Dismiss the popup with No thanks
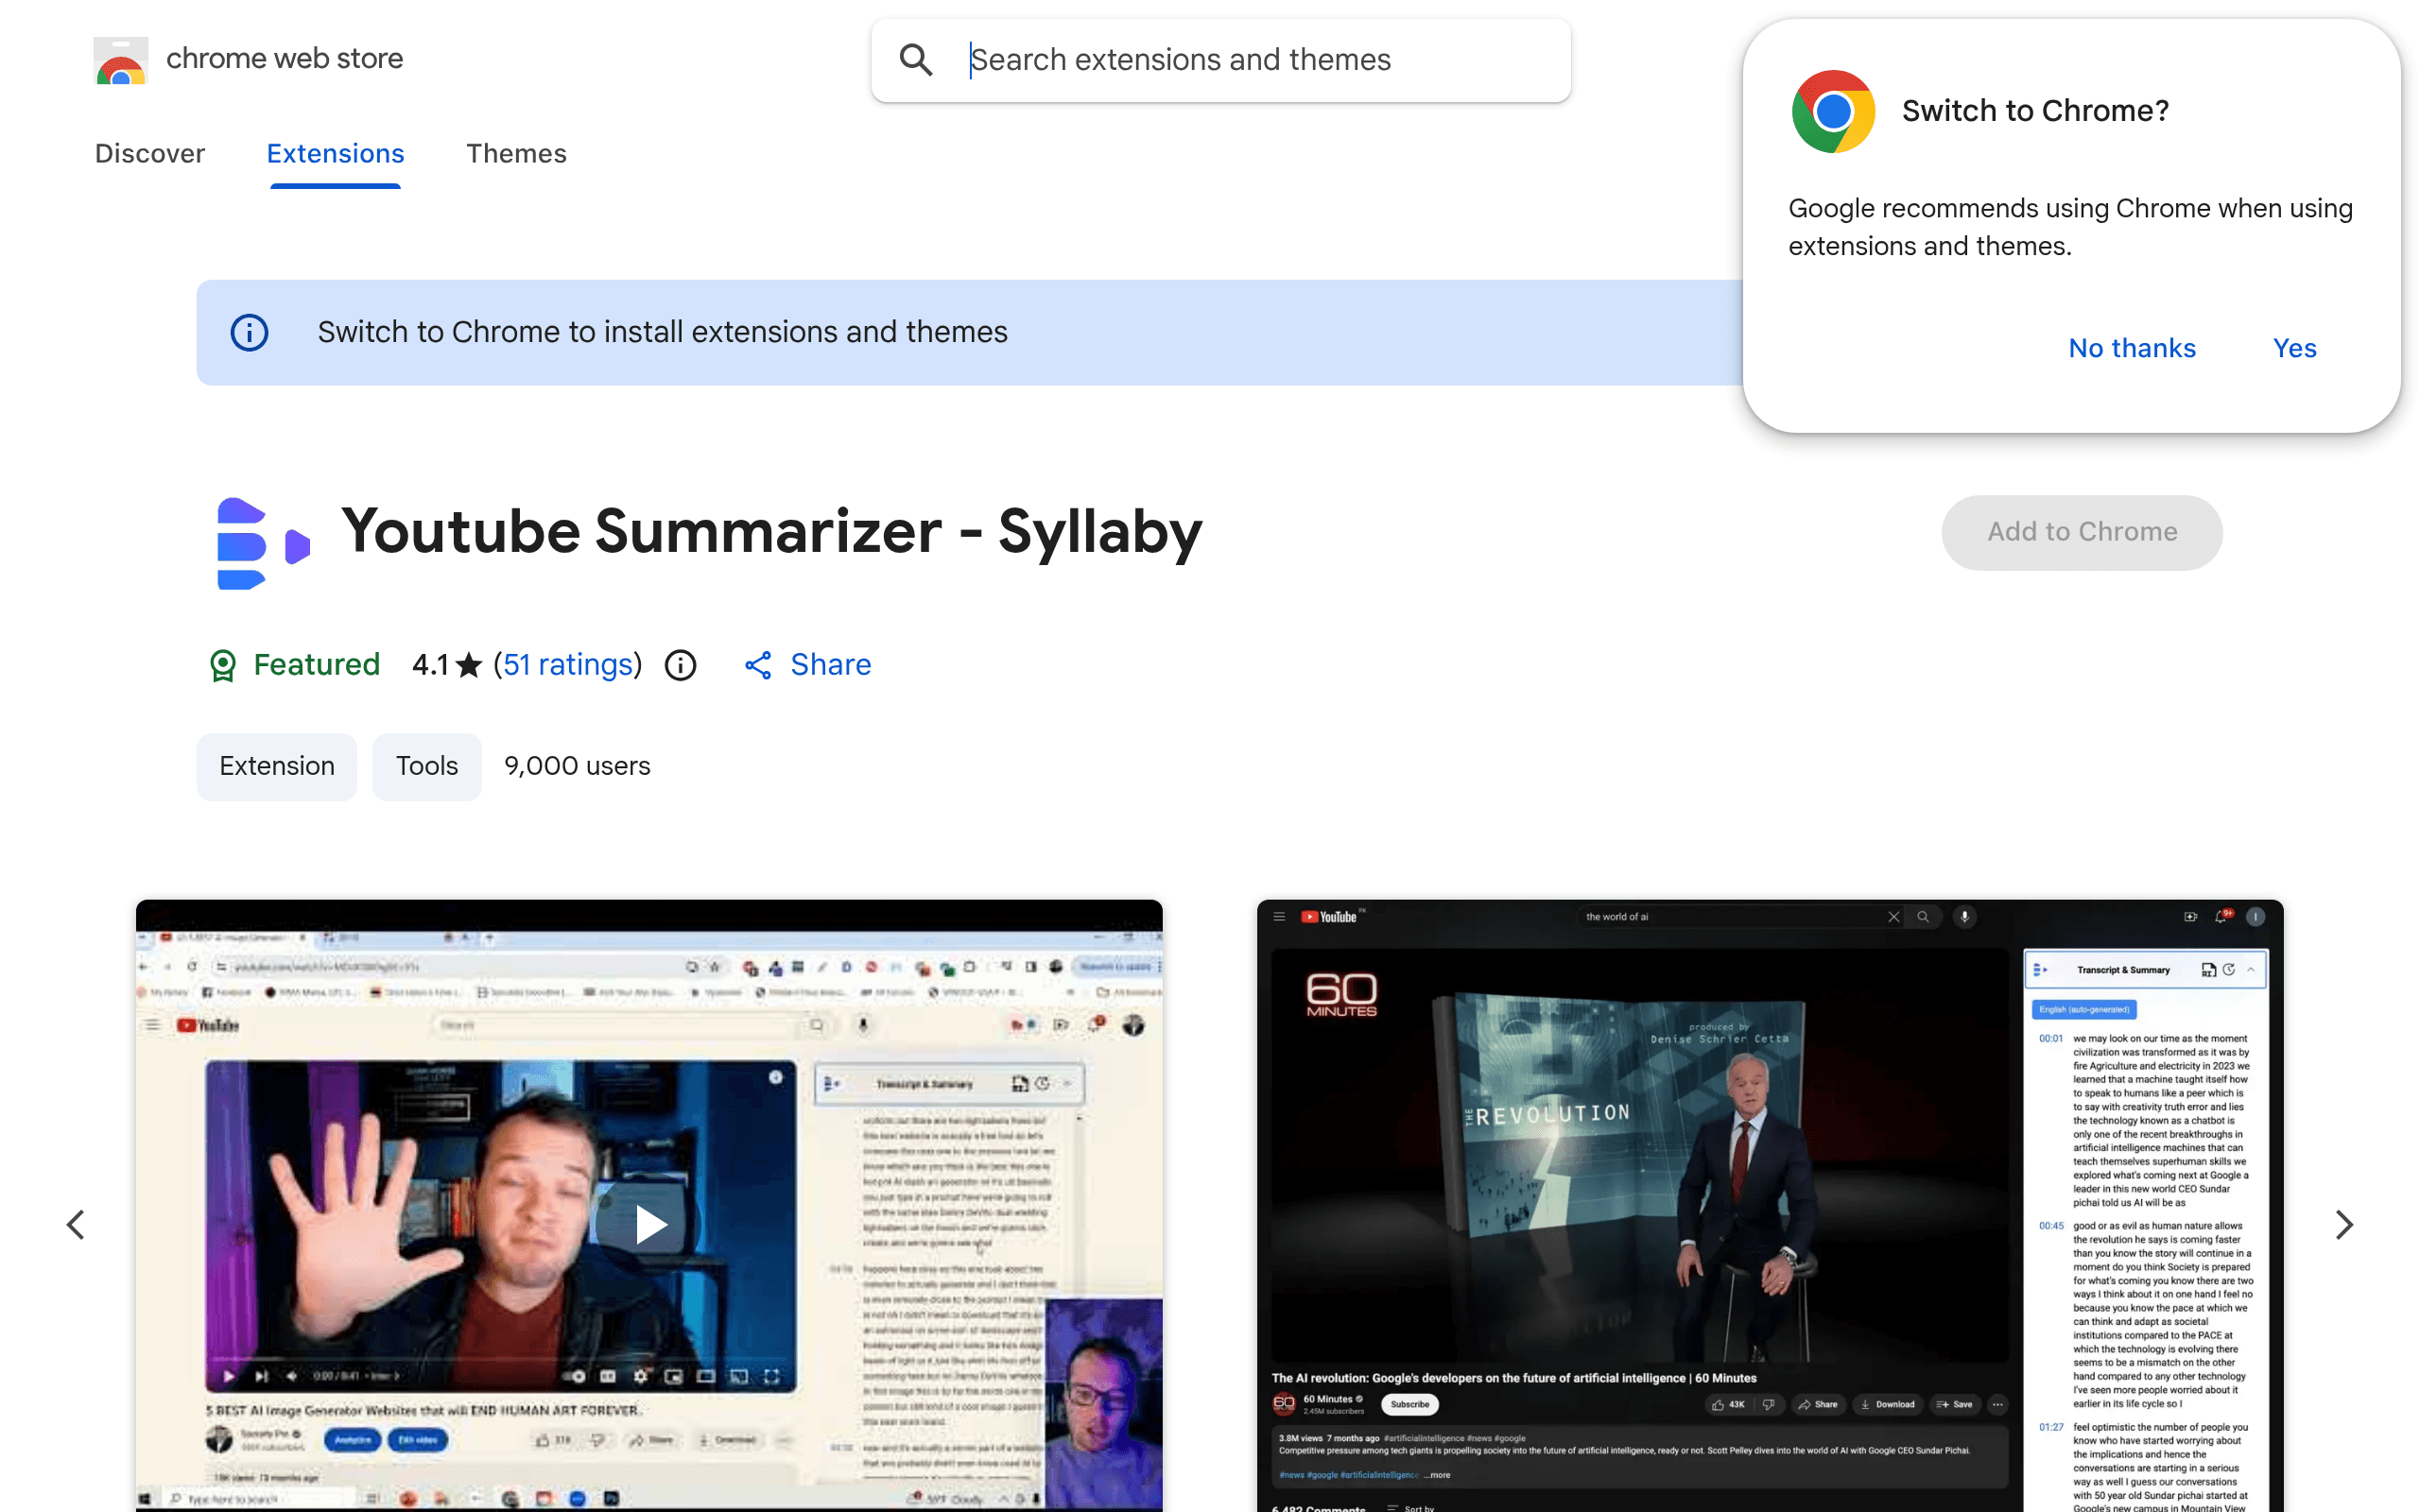Viewport: 2420px width, 1512px height. 2131,347
